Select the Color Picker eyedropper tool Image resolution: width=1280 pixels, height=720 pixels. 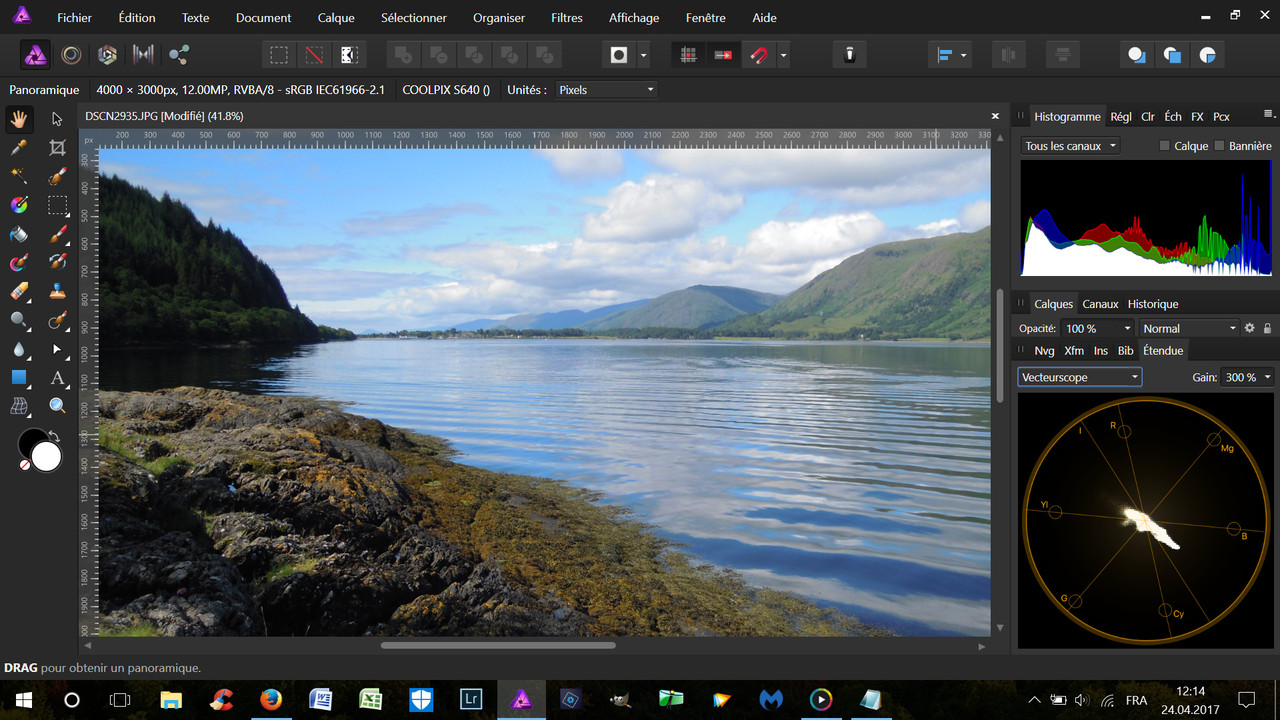pyautogui.click(x=19, y=148)
